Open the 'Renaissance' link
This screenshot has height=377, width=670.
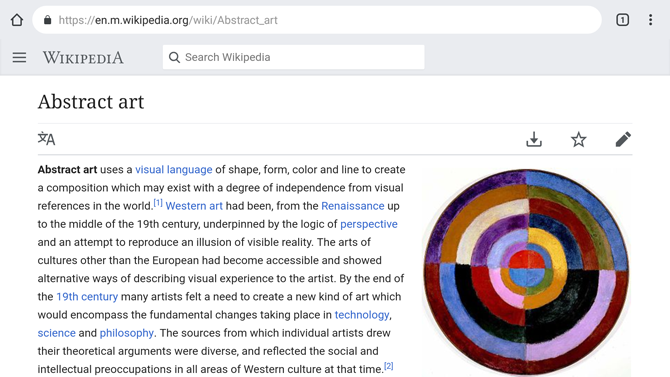click(x=353, y=206)
